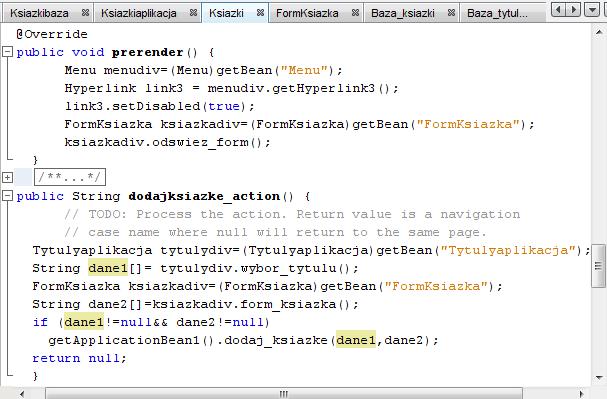Collapse the prerender method fold
Screen dimensions: 607x399
pyautogui.click(x=7, y=51)
